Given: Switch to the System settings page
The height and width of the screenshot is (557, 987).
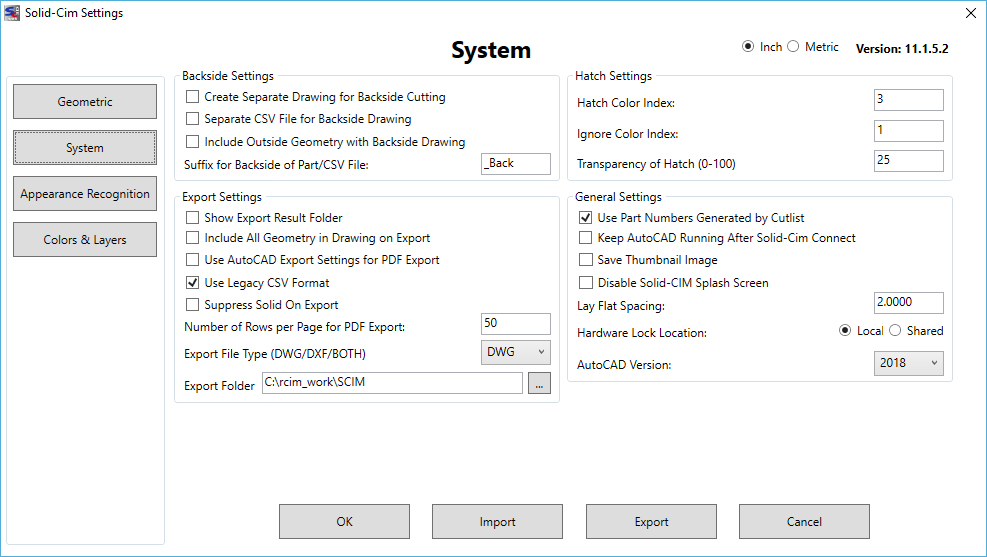Looking at the screenshot, I should click(x=85, y=147).
